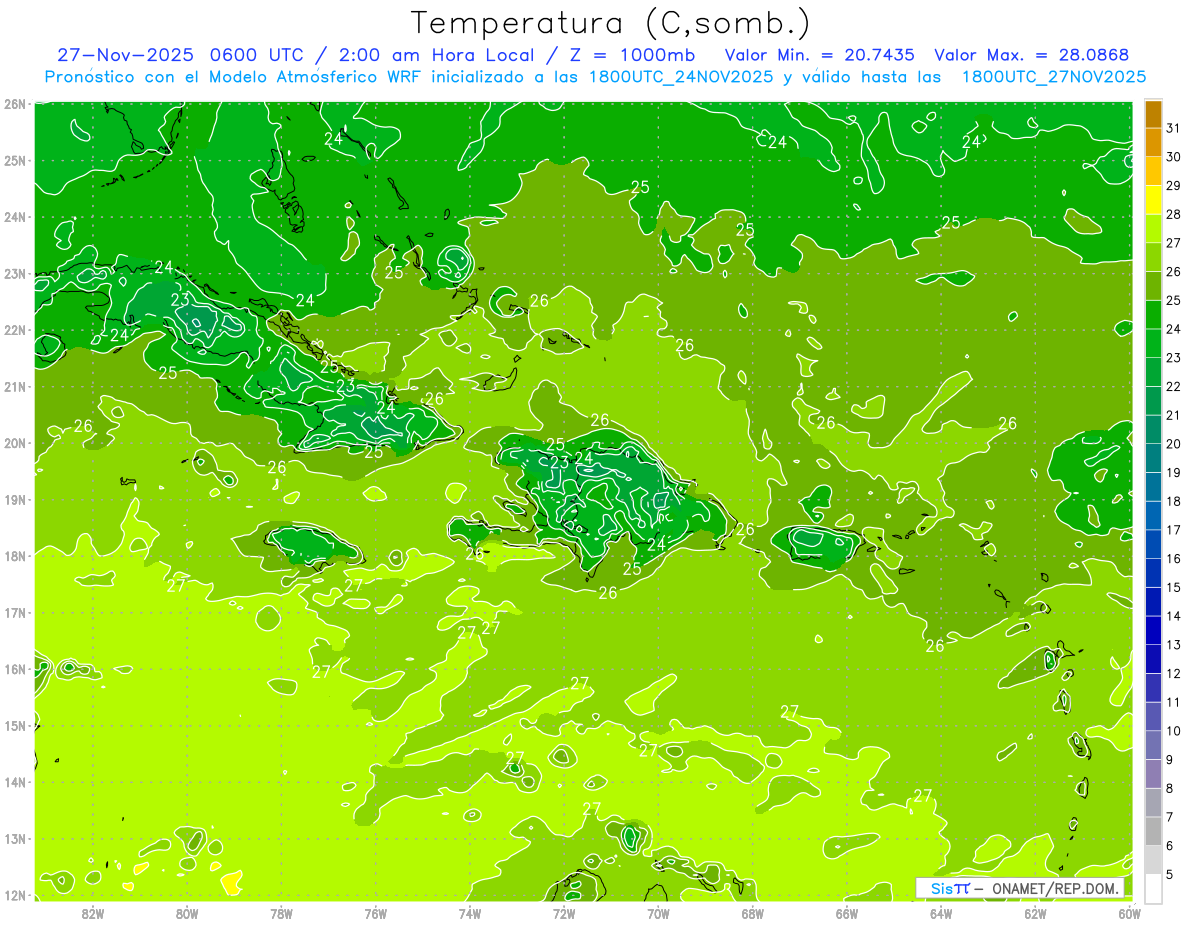Click the blue swatch between 17 and 18
The image size is (1200, 927).
click(1153, 515)
